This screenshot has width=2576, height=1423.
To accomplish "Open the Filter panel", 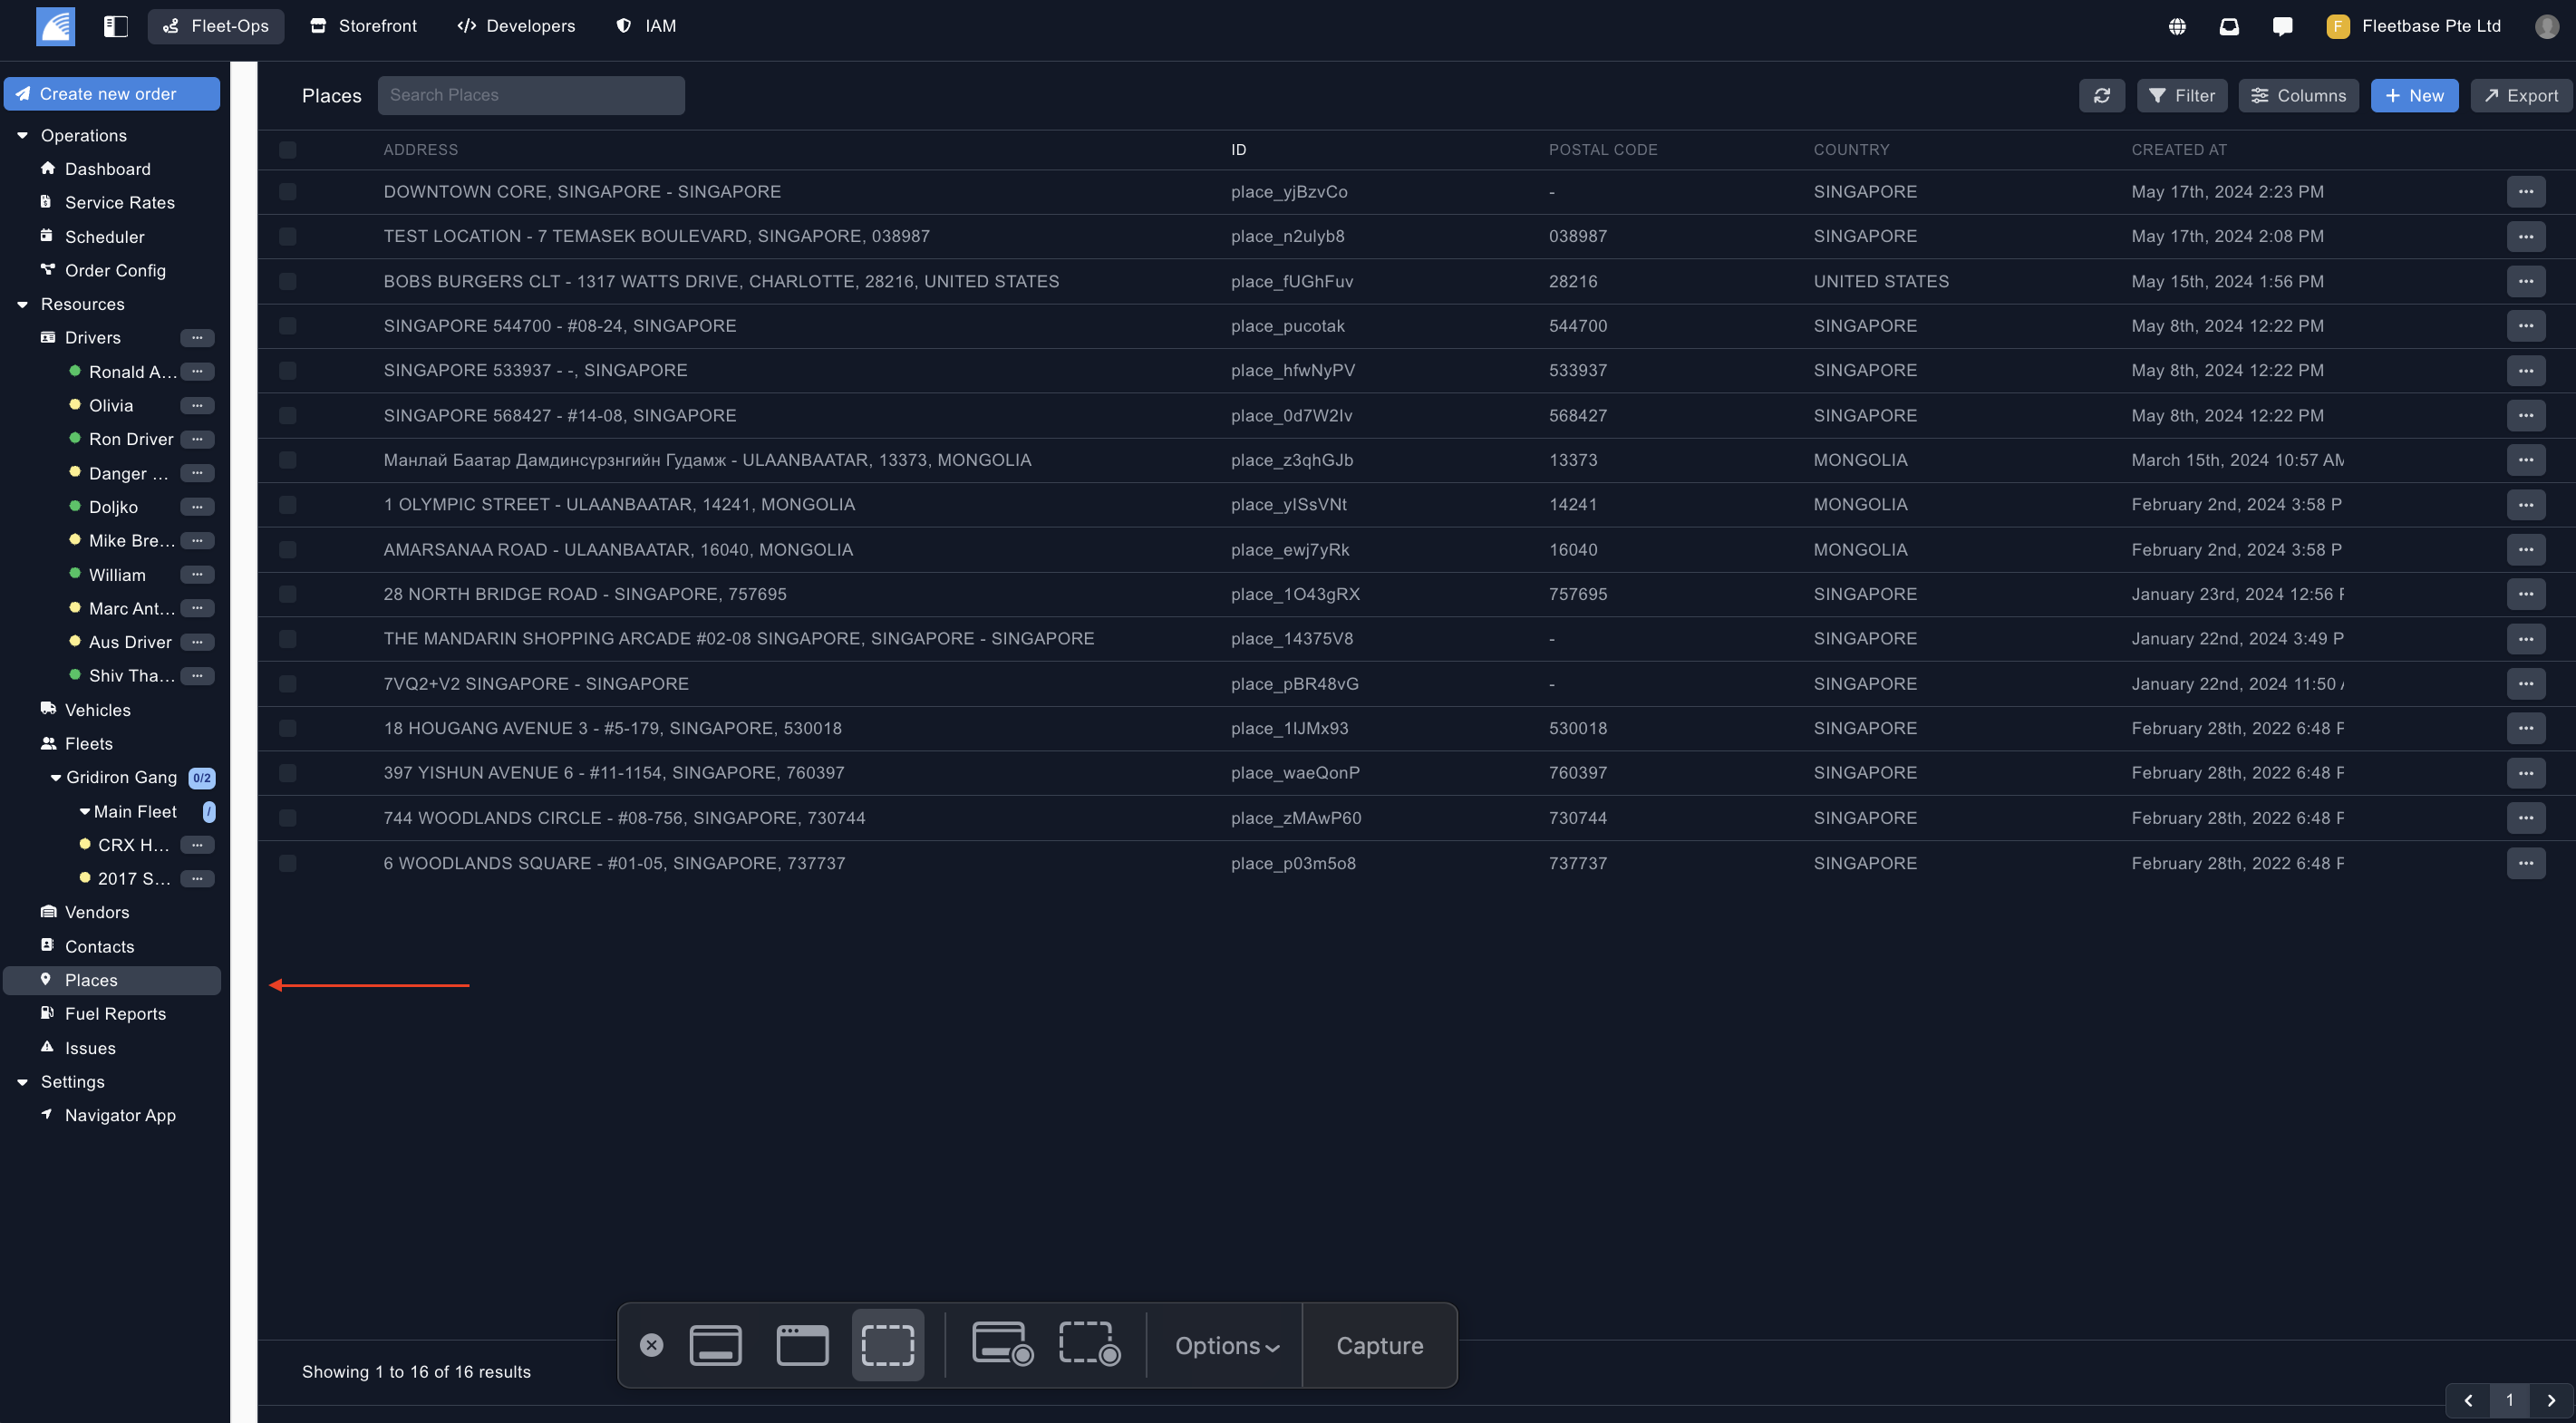I will pyautogui.click(x=2181, y=95).
